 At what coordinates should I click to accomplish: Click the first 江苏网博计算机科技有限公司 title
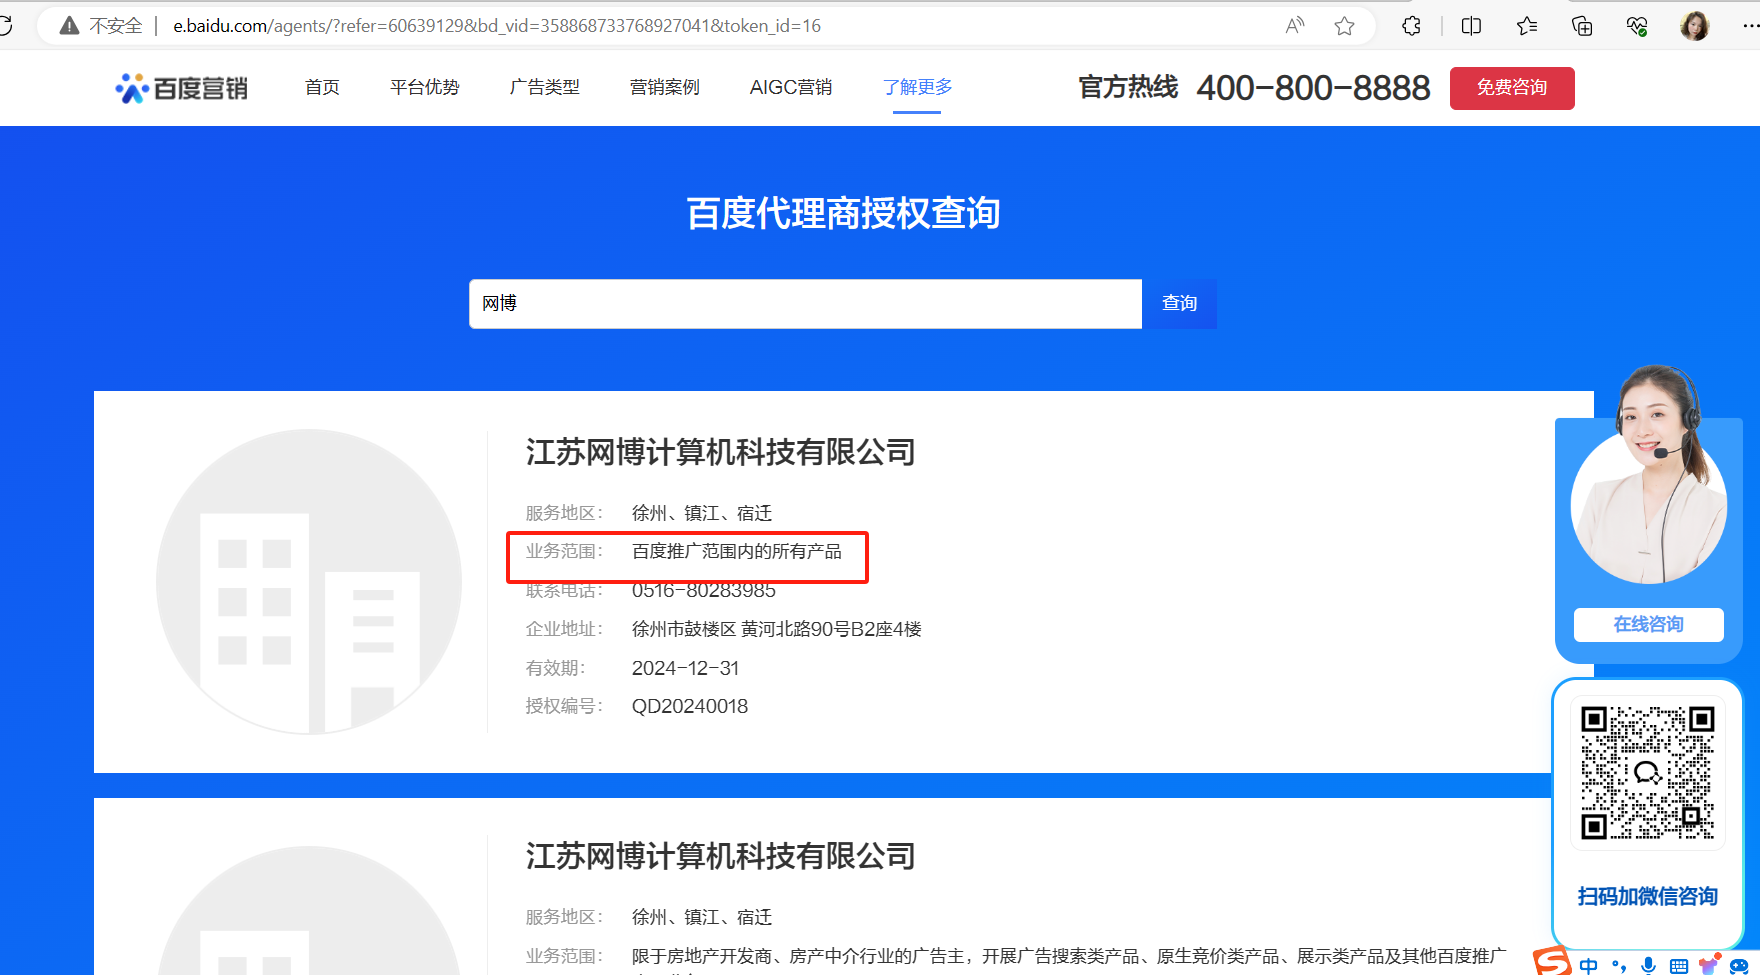click(720, 452)
